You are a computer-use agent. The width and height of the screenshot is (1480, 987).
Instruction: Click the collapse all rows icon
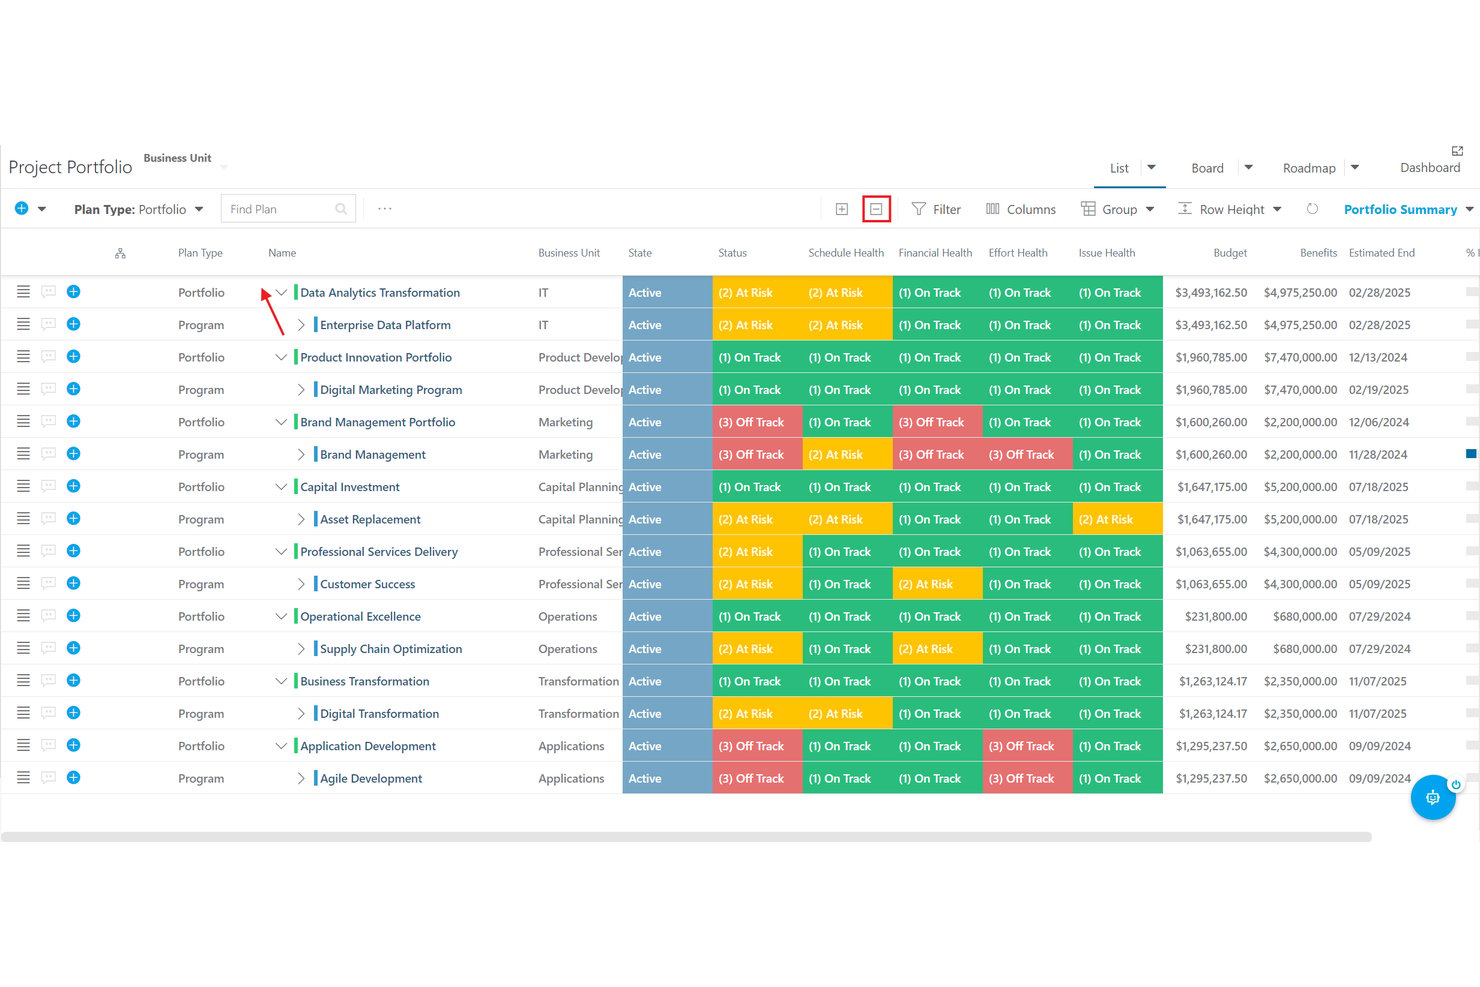[876, 209]
